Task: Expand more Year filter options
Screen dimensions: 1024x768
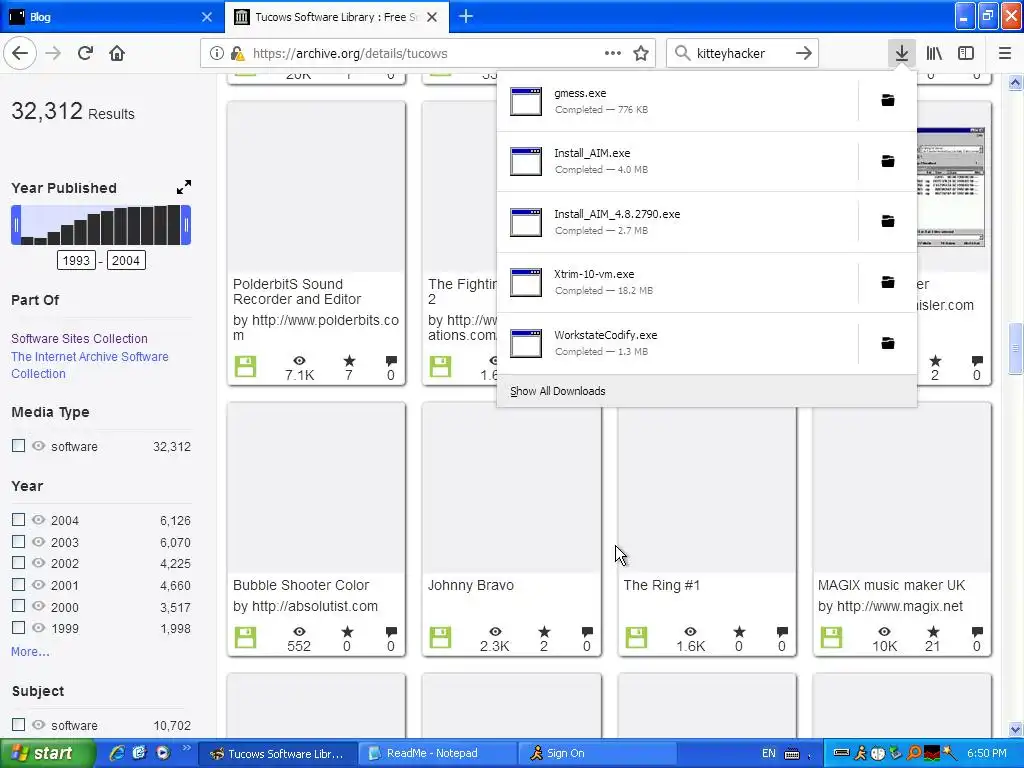Action: (x=30, y=652)
